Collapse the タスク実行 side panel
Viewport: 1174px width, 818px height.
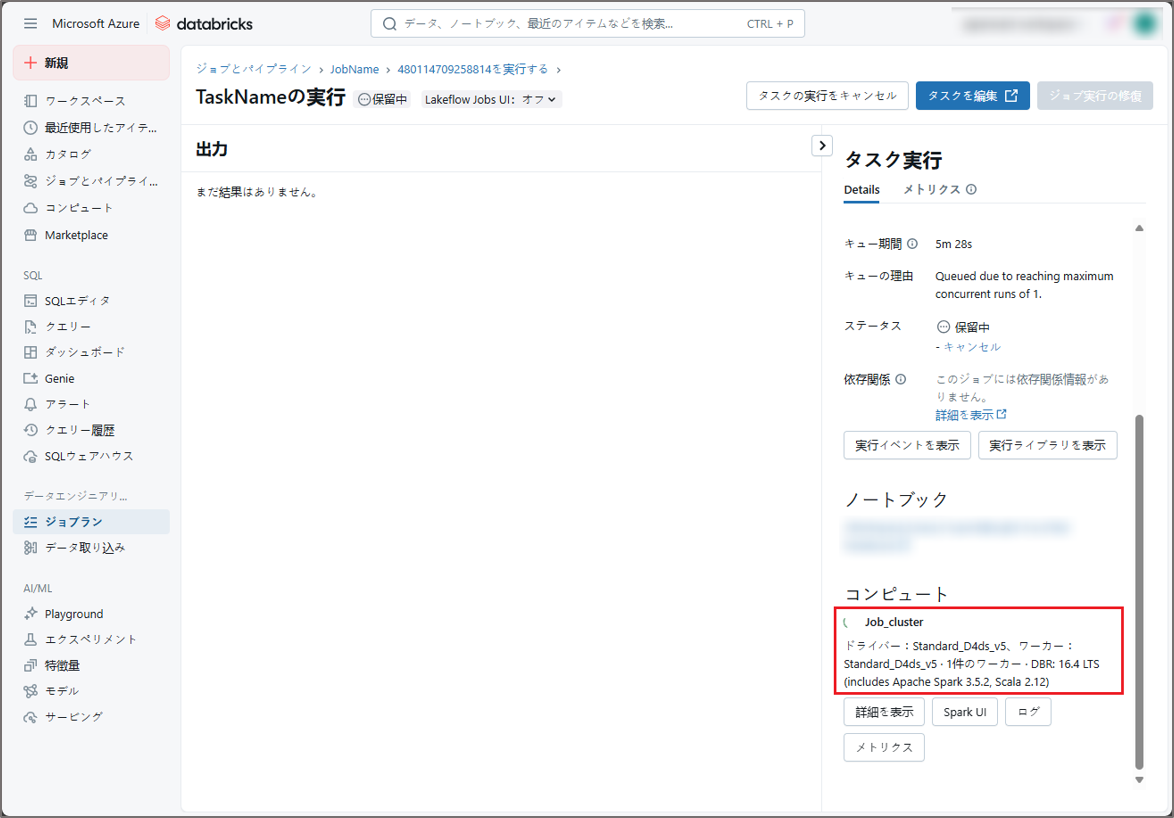click(x=822, y=146)
